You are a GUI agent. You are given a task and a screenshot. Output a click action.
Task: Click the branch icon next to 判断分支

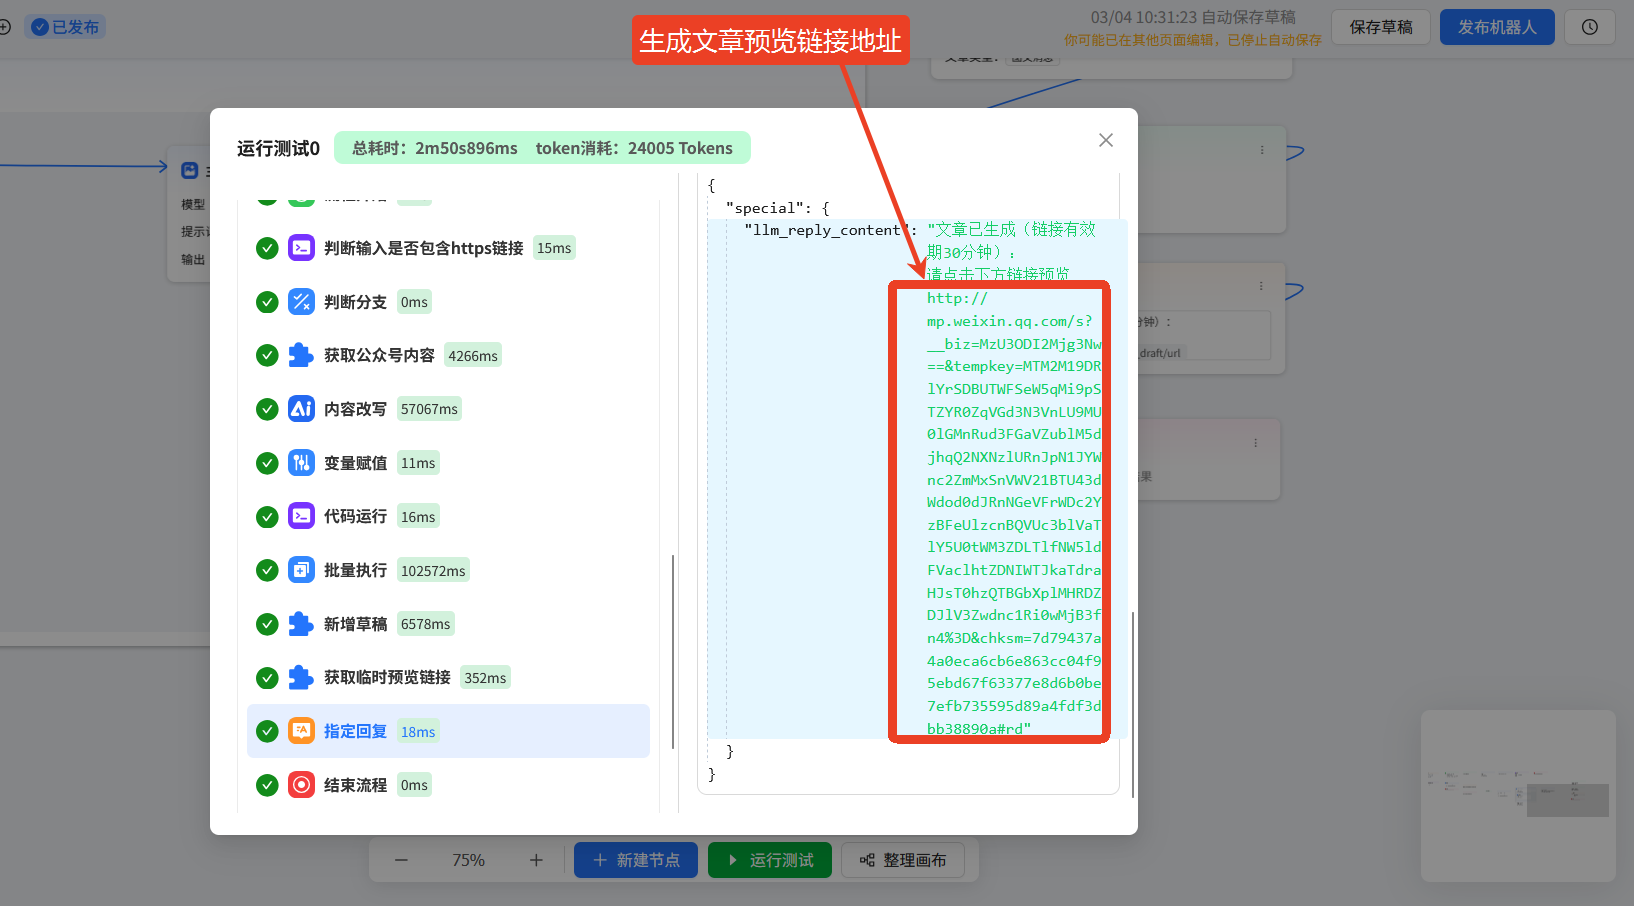click(x=301, y=302)
